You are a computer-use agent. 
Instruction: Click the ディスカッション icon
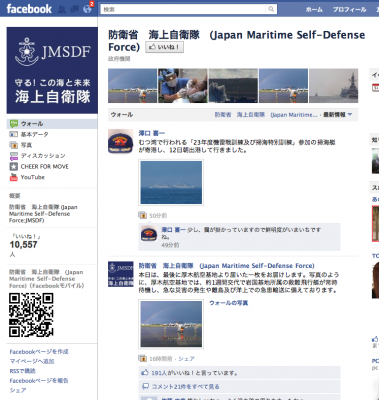[14, 156]
